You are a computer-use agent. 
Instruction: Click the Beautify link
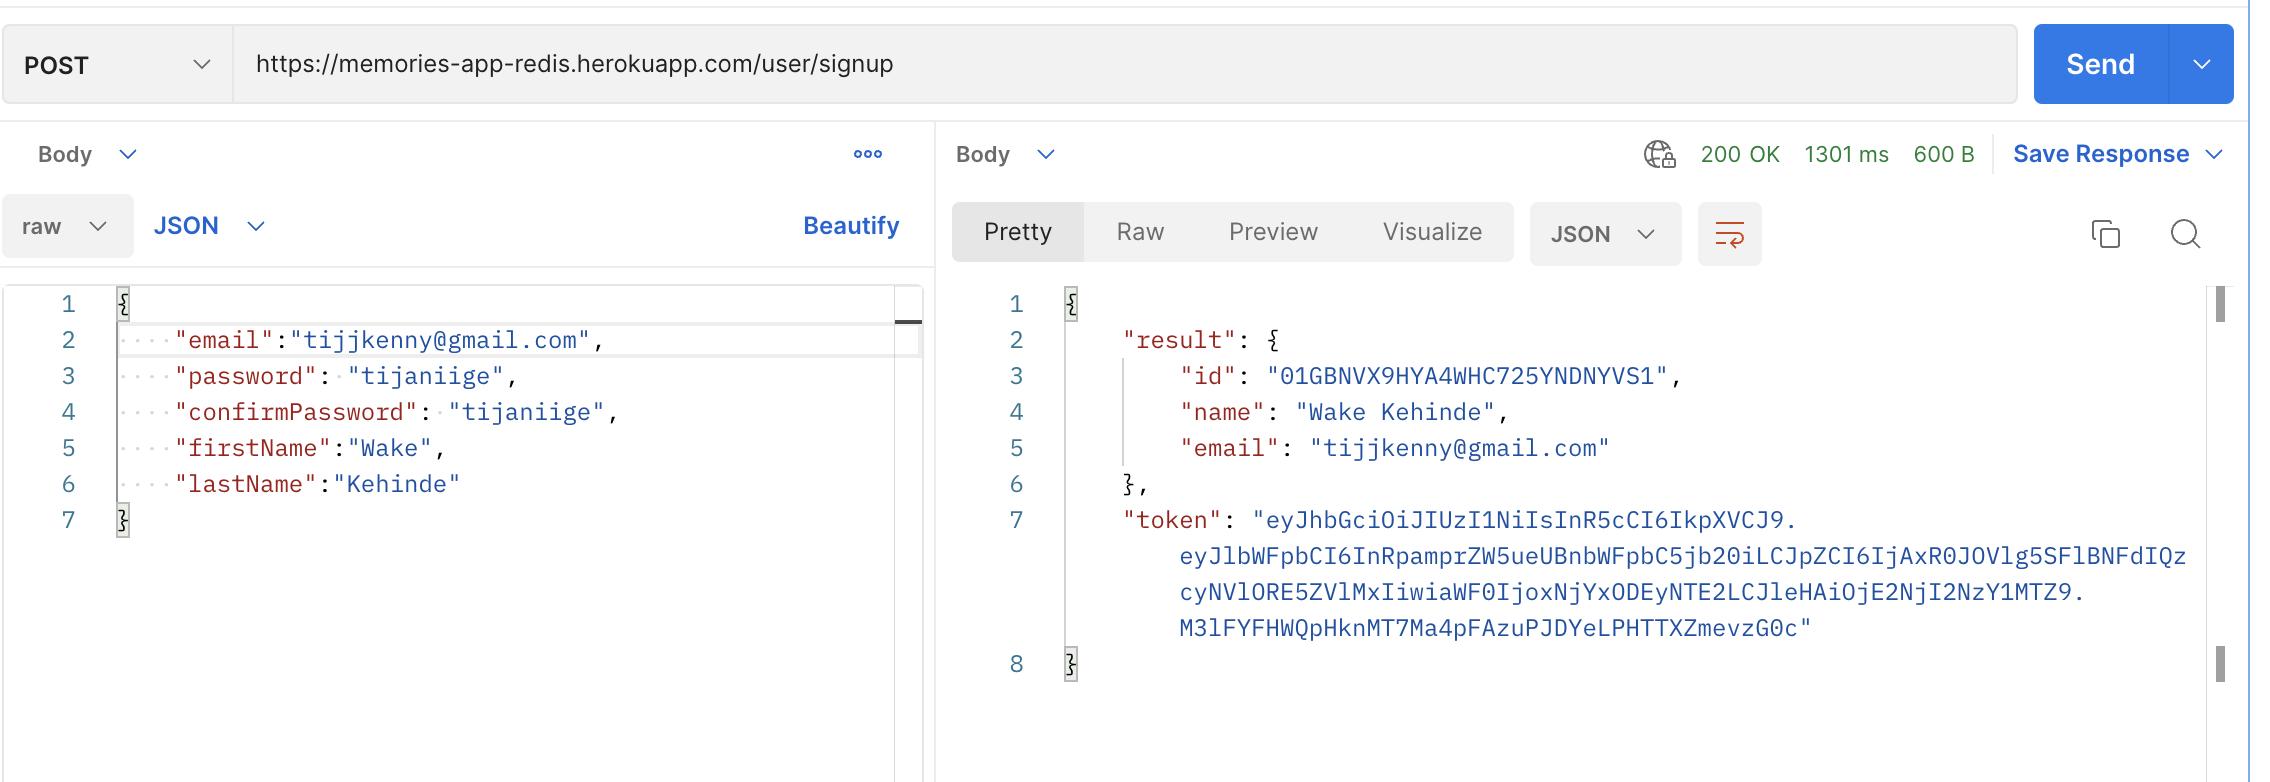851,226
